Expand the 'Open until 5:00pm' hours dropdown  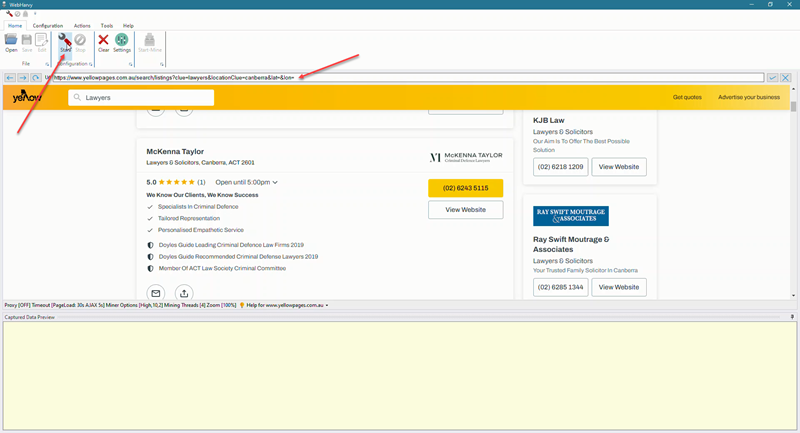(275, 183)
